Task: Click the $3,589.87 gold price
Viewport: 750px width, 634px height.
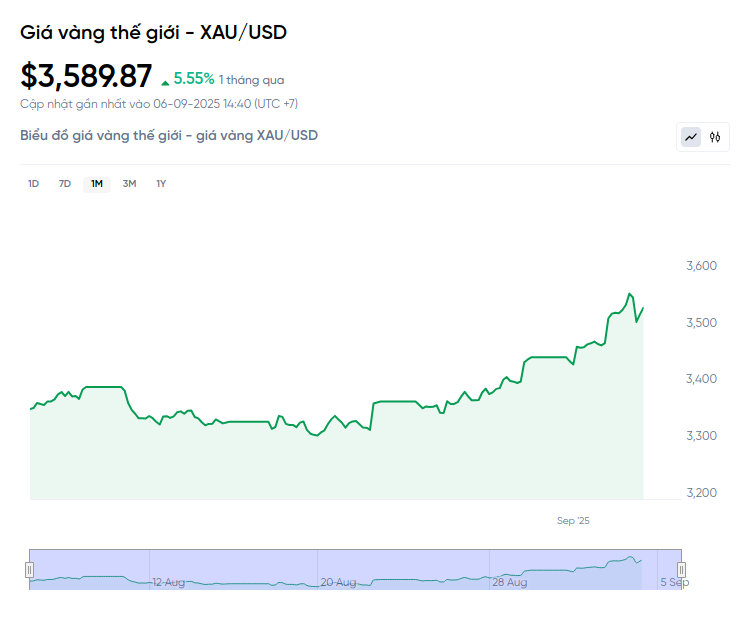Action: click(87, 76)
